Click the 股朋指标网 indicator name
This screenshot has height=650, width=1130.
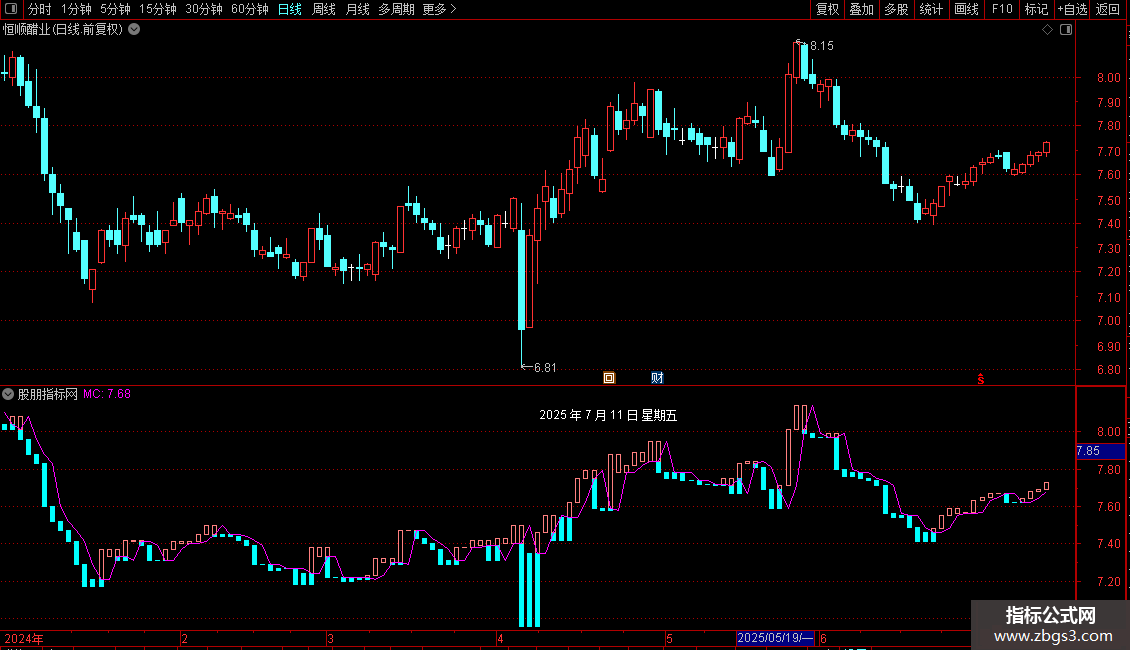click(x=48, y=394)
